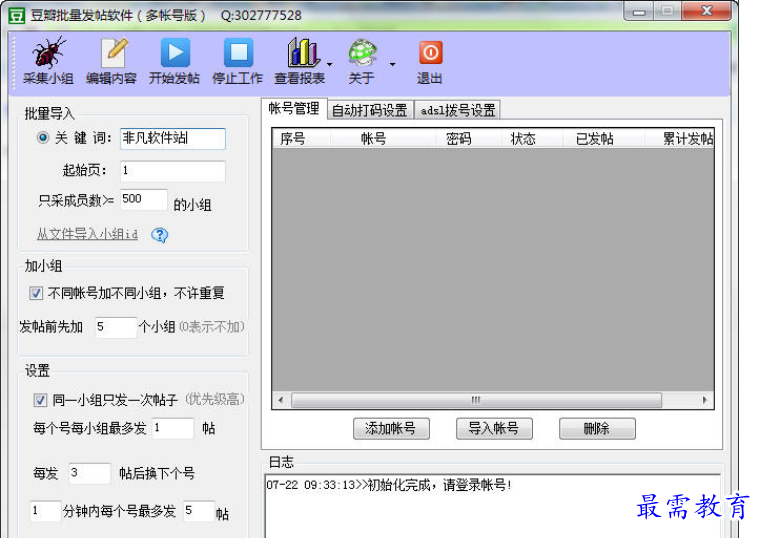Image resolution: width=758 pixels, height=538 pixels.
Task: Open the 自动打码设置 tab
Action: [370, 110]
